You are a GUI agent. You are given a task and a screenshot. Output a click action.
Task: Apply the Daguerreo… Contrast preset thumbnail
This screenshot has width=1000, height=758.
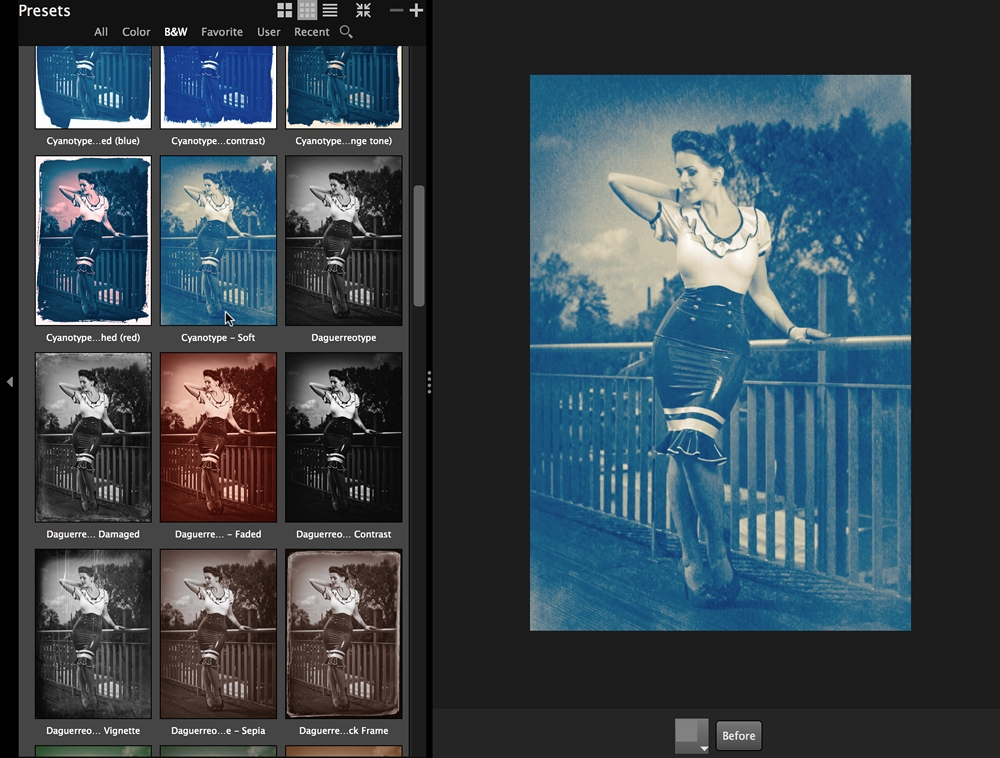click(x=344, y=437)
